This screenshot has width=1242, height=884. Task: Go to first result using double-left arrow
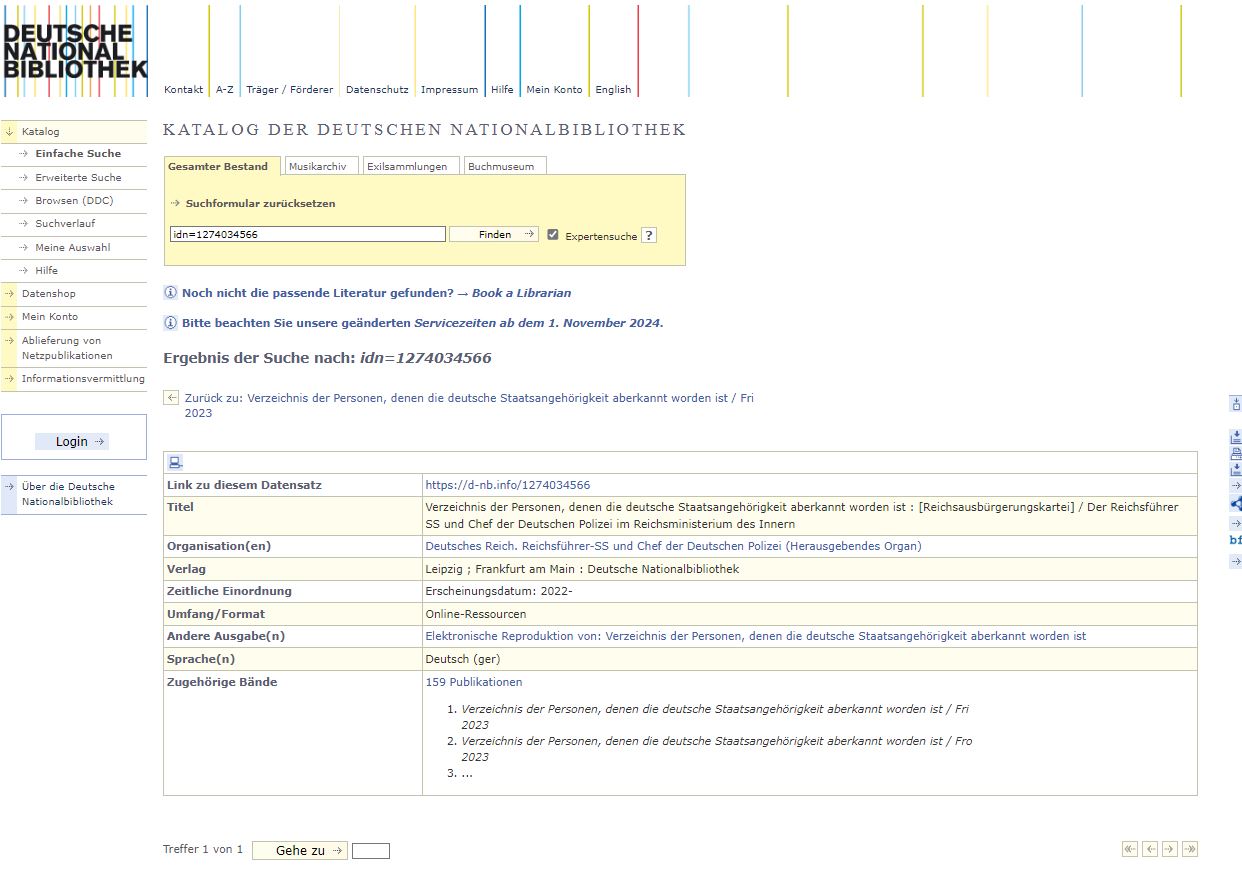(x=1130, y=849)
